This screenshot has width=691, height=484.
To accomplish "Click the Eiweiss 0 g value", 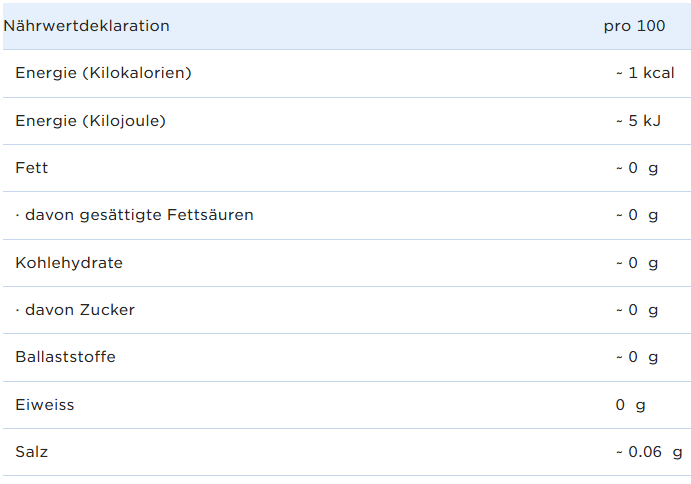I will pos(631,405).
